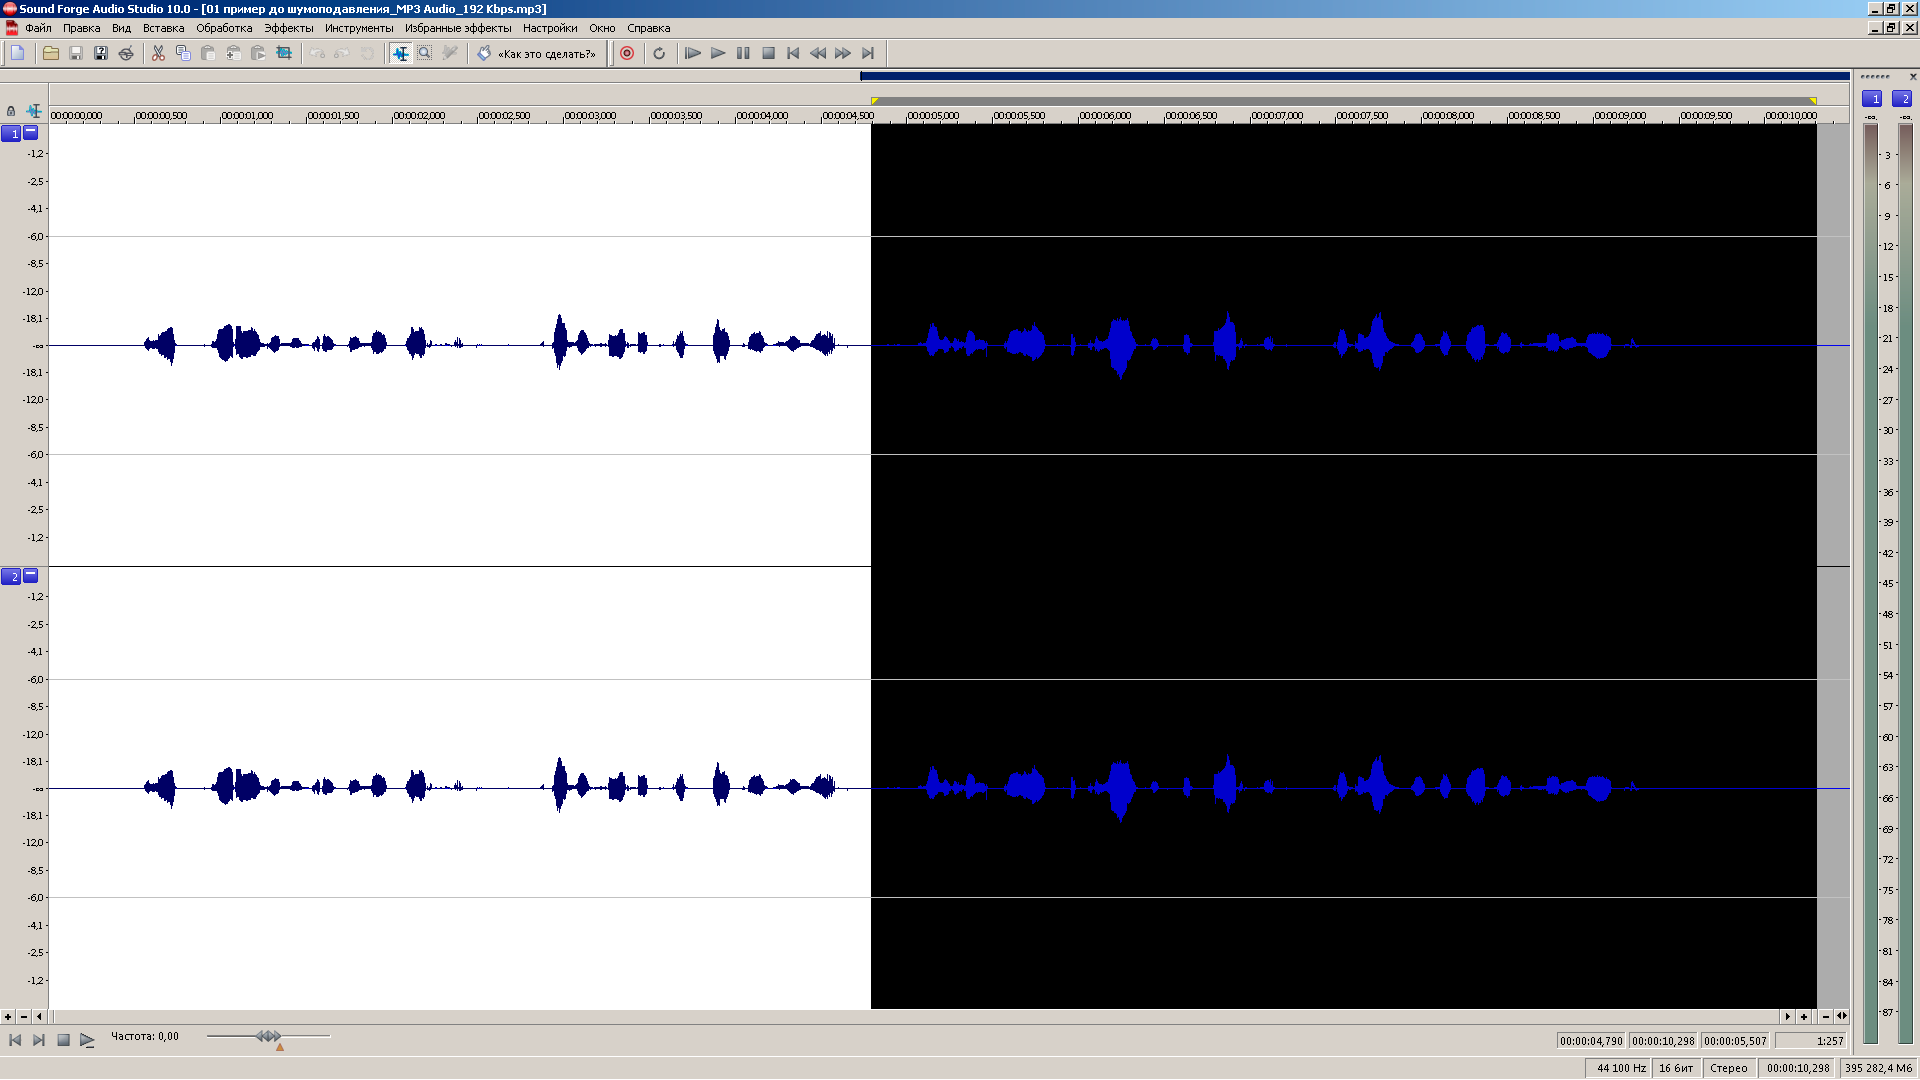Screen dimensions: 1920x1080
Task: Save the current file
Action: pyautogui.click(x=76, y=53)
